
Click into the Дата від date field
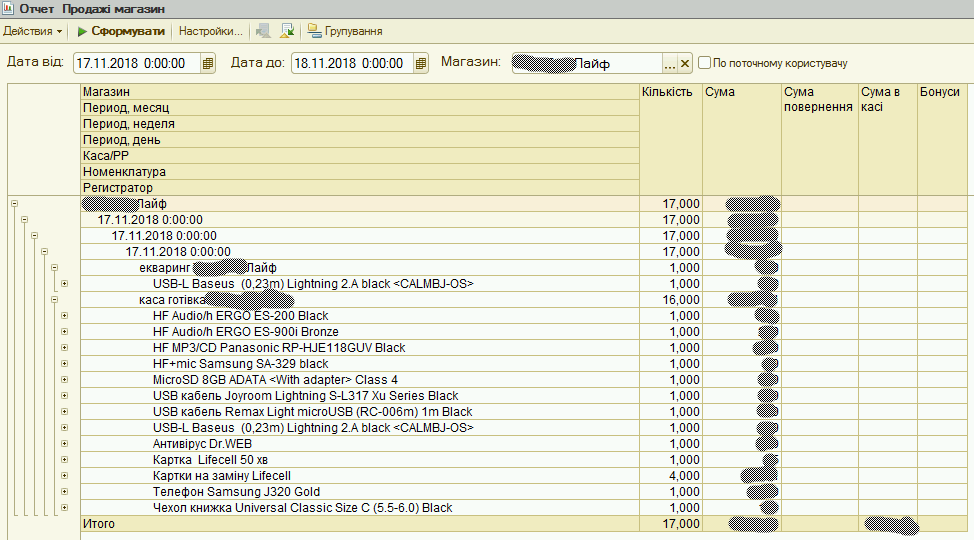[136, 63]
